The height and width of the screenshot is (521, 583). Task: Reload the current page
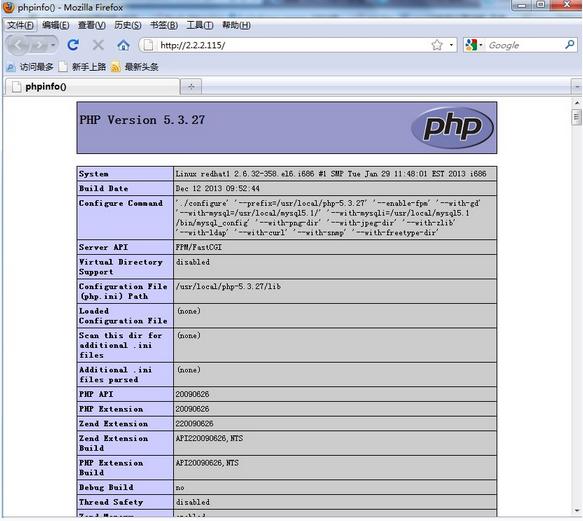pyautogui.click(x=73, y=45)
